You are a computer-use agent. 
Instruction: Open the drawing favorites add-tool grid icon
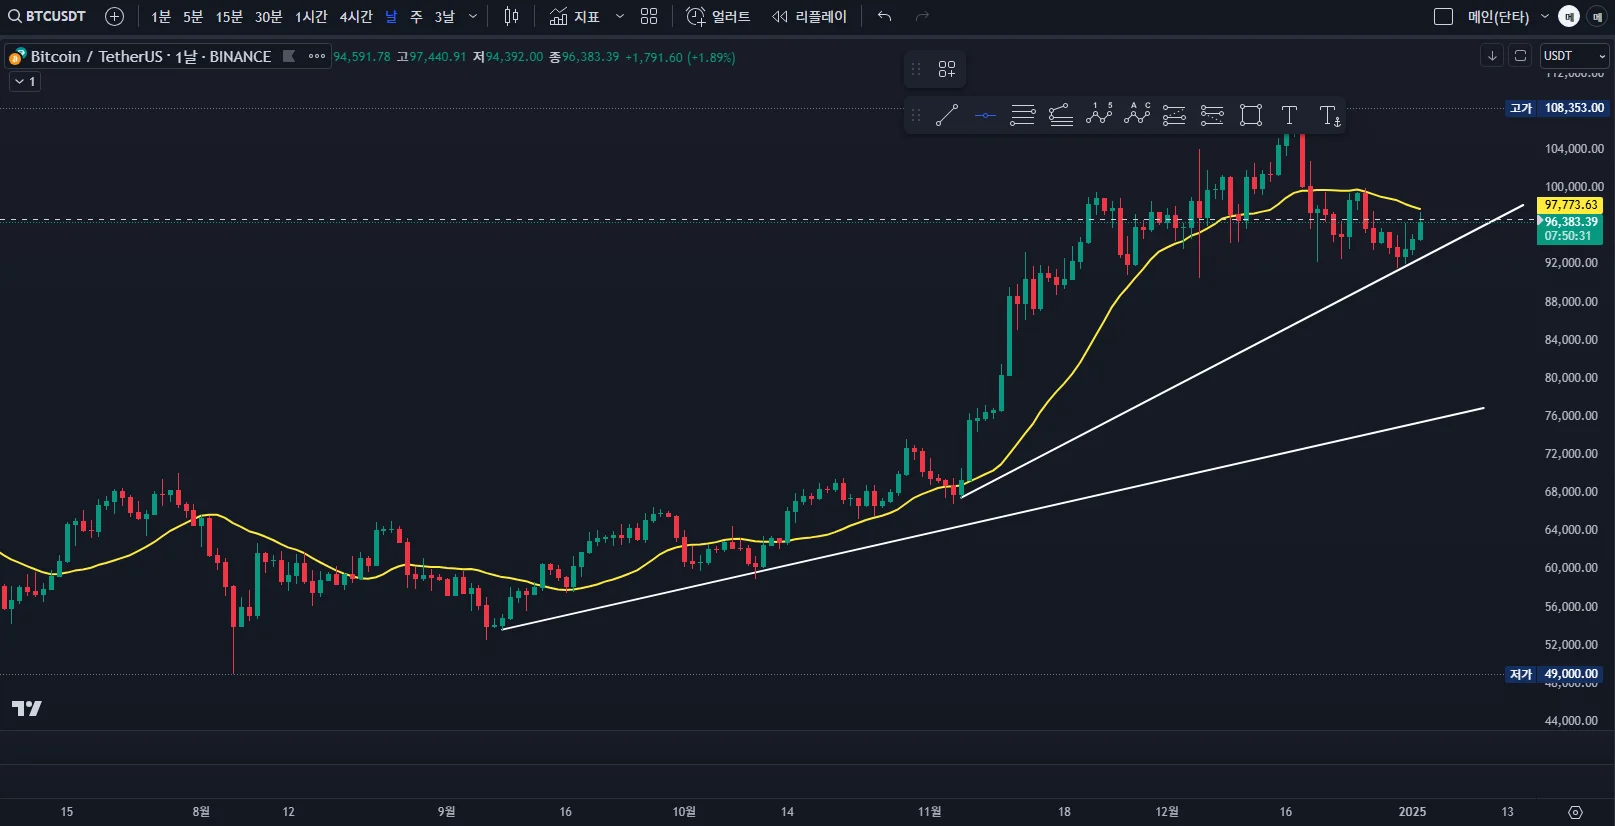[x=947, y=69]
